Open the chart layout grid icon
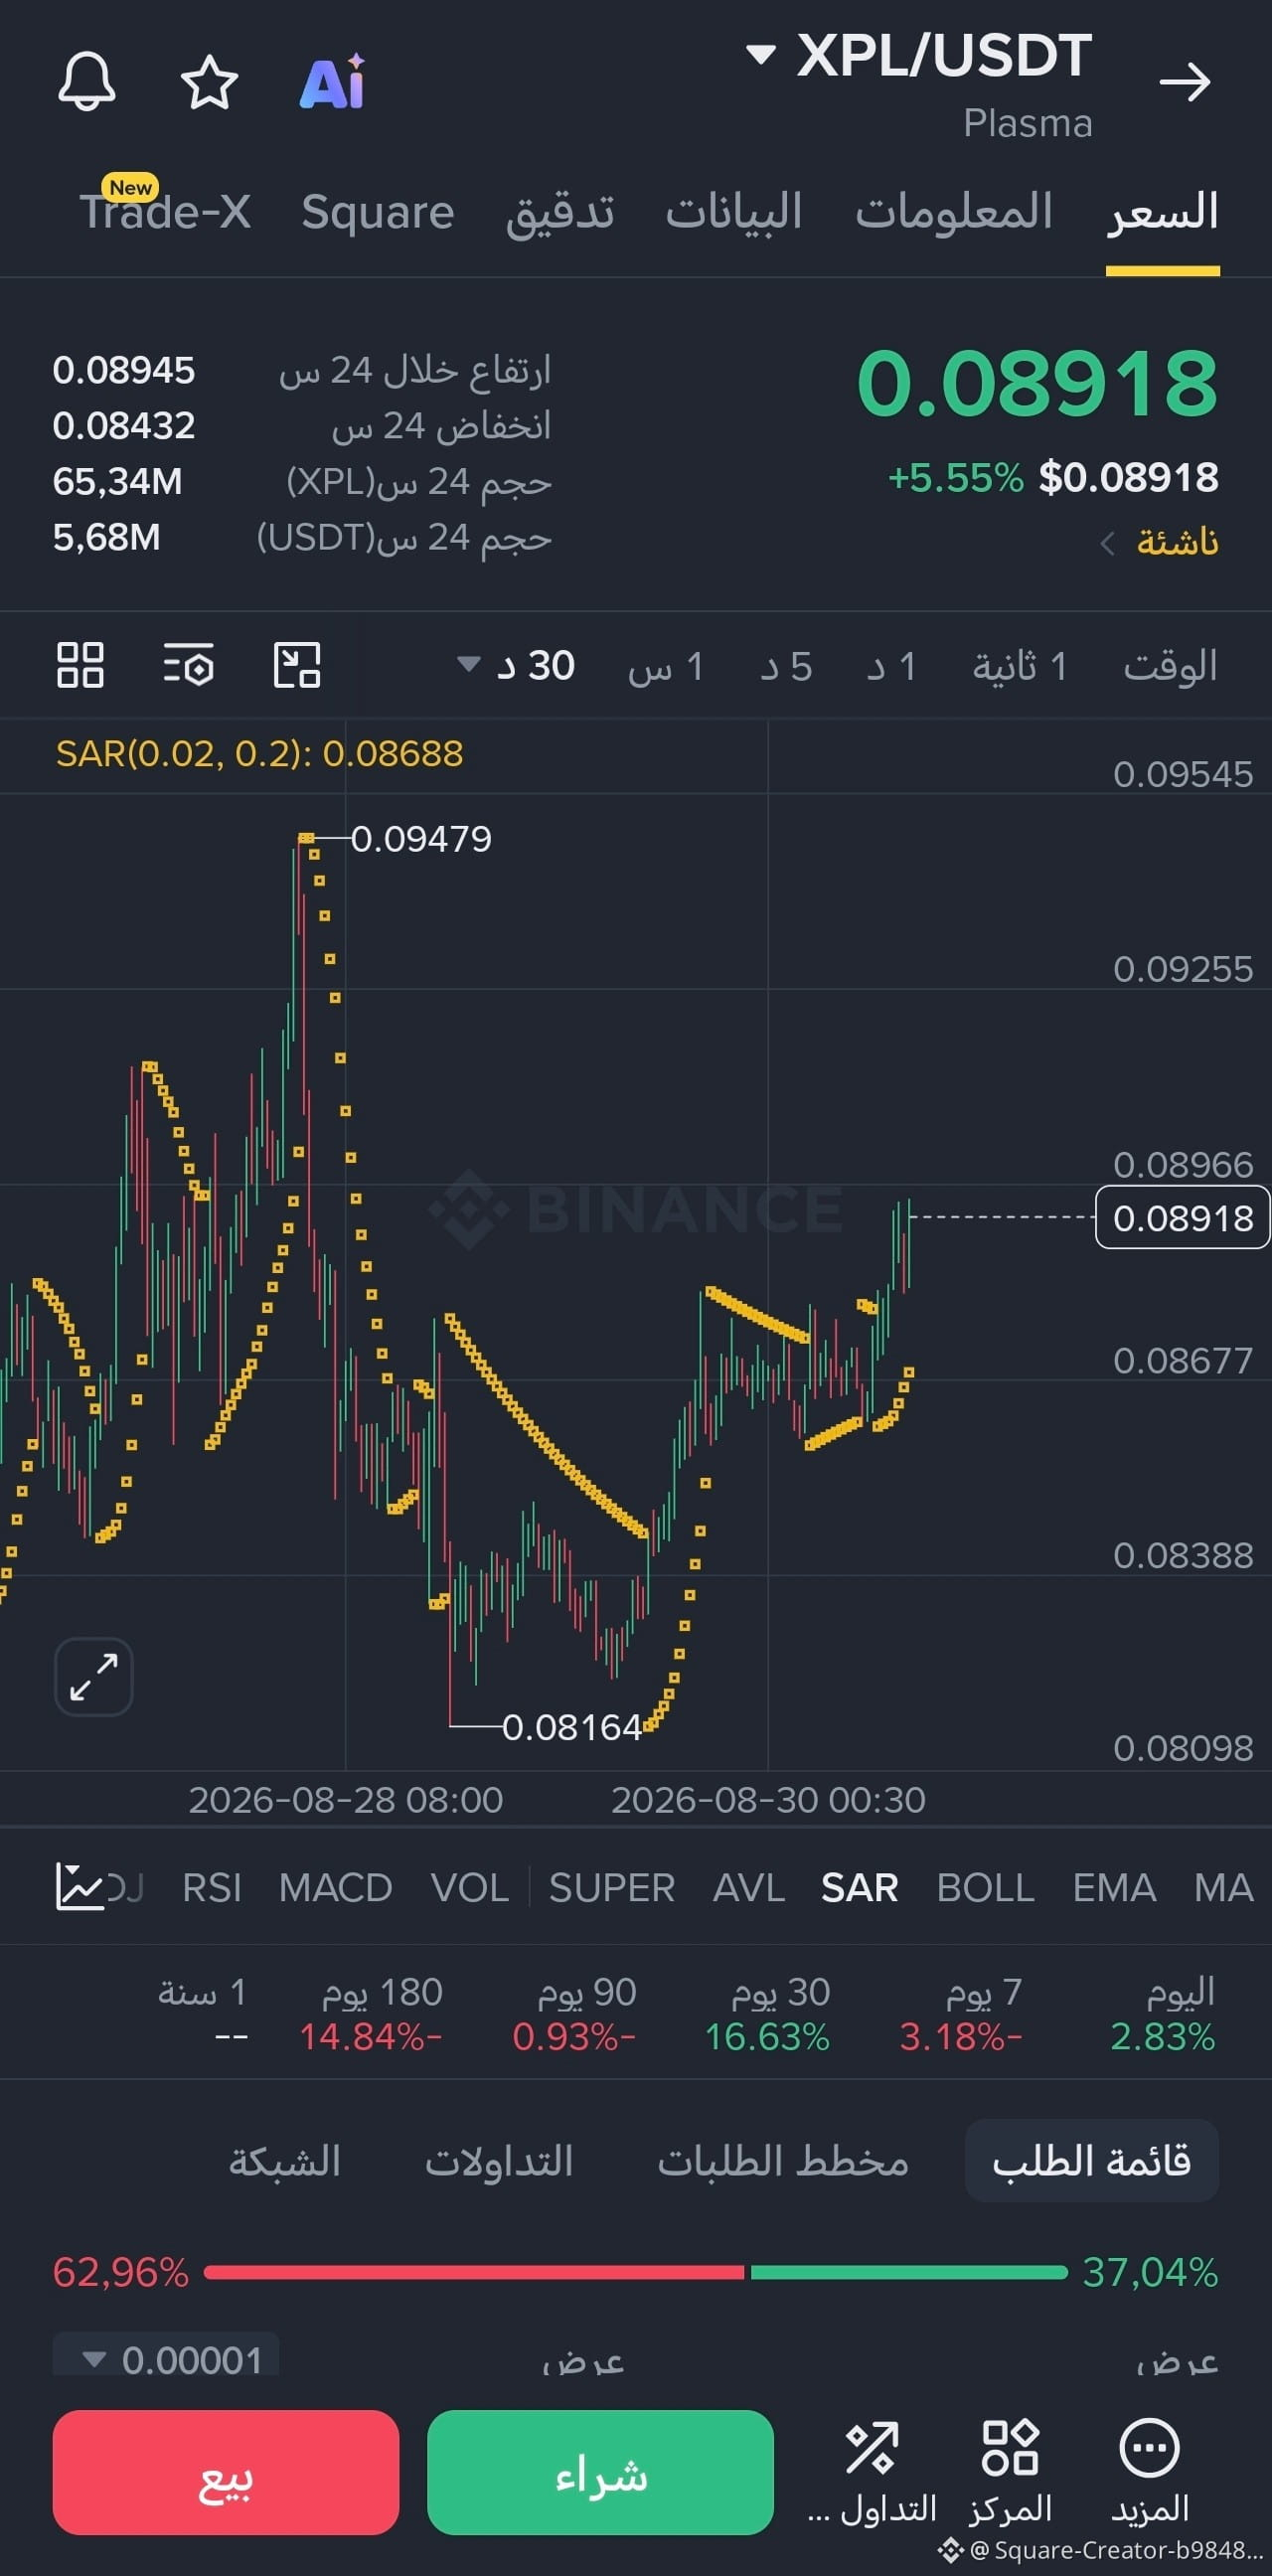This screenshot has width=1272, height=2576. [80, 665]
